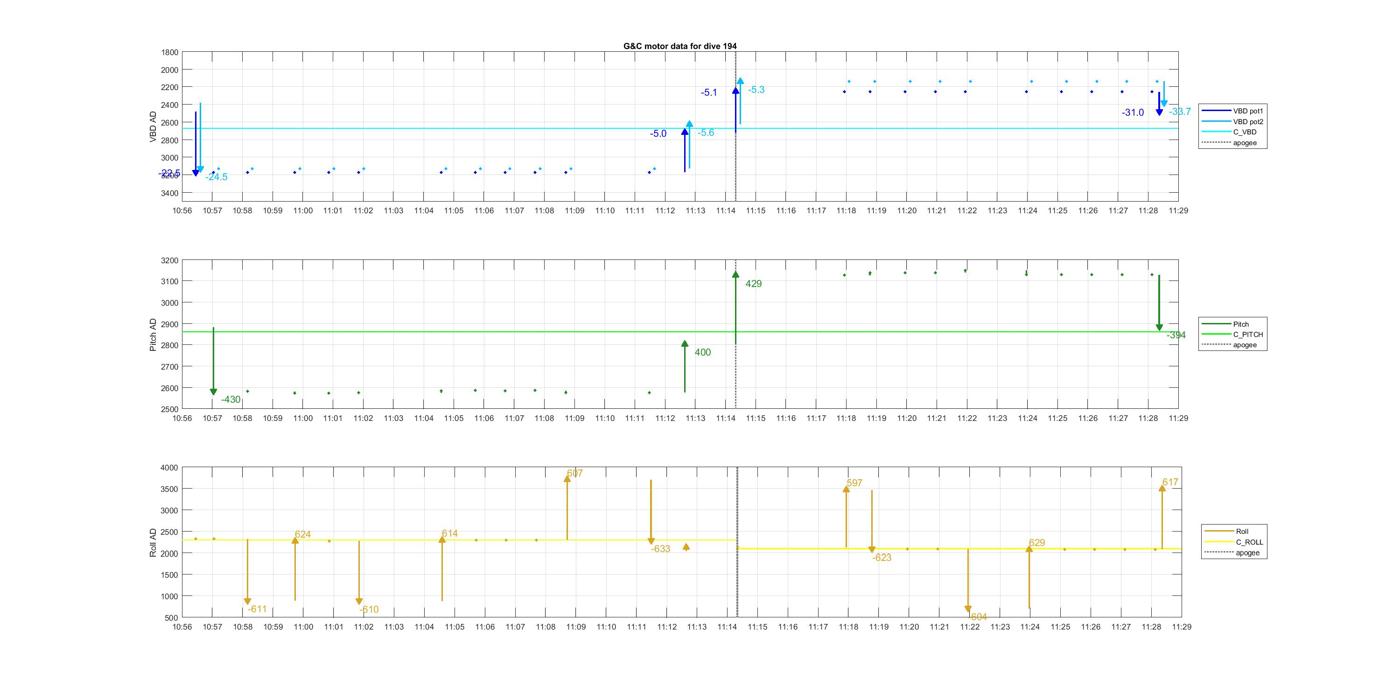Screen dimensions: 1400x693
Task: Click the '-5.3' annotation in VBD plot
Action: click(x=756, y=90)
